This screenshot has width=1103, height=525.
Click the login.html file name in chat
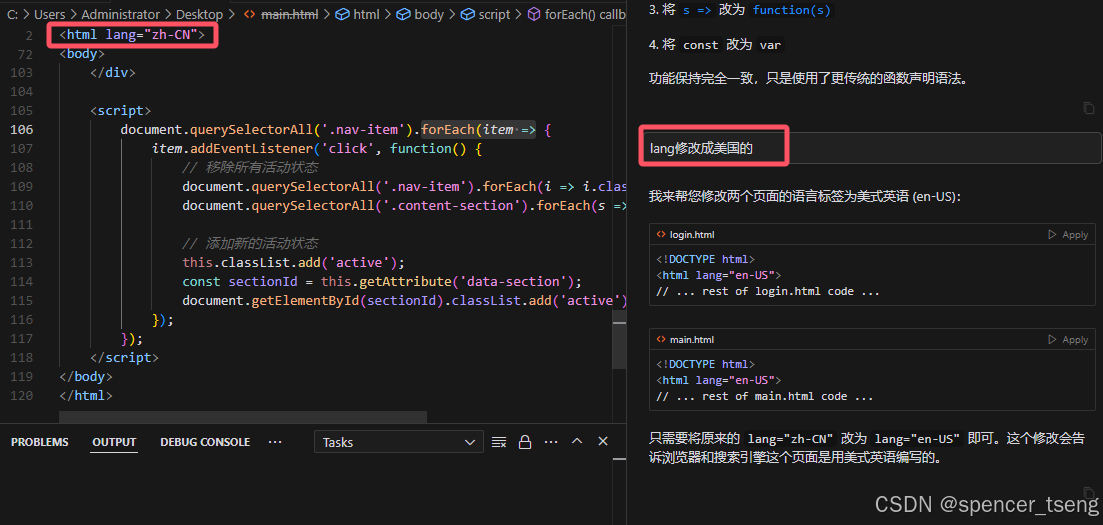tap(692, 234)
